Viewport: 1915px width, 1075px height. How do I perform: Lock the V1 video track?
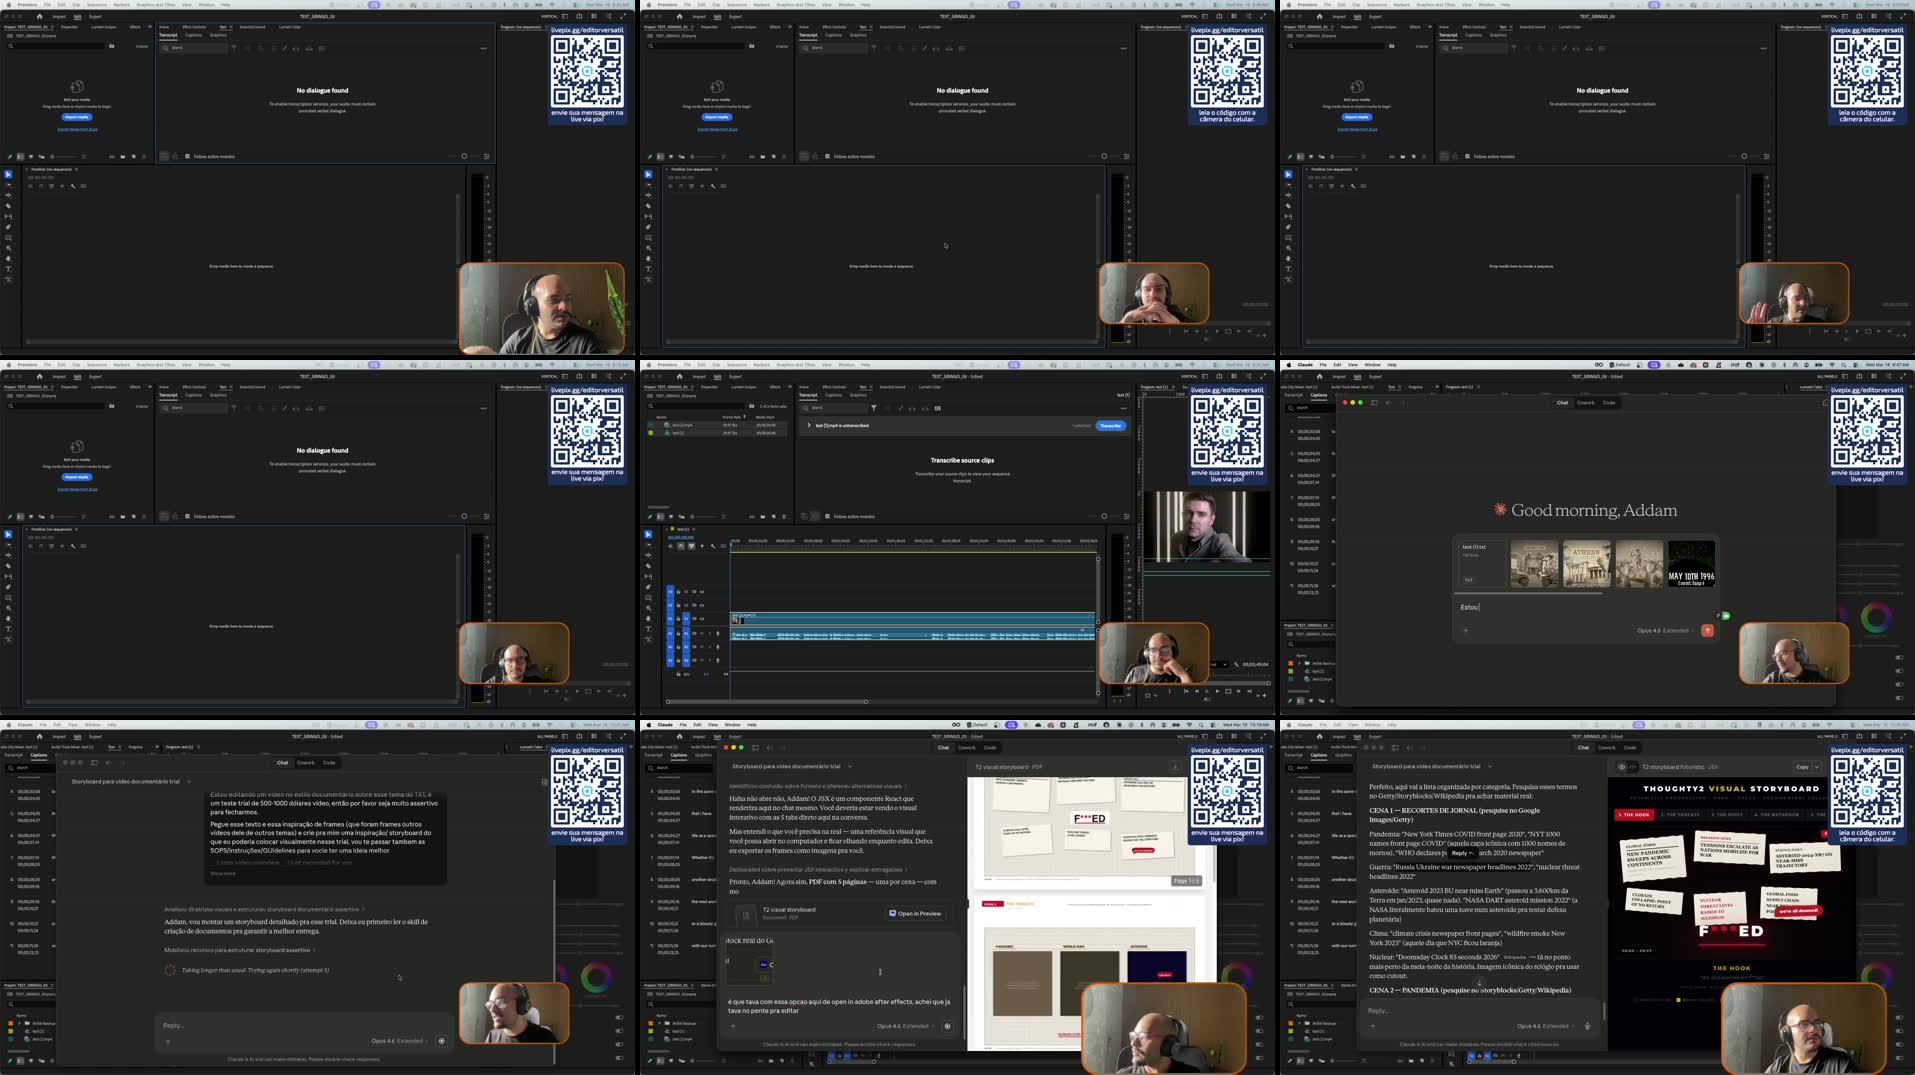pyautogui.click(x=678, y=619)
